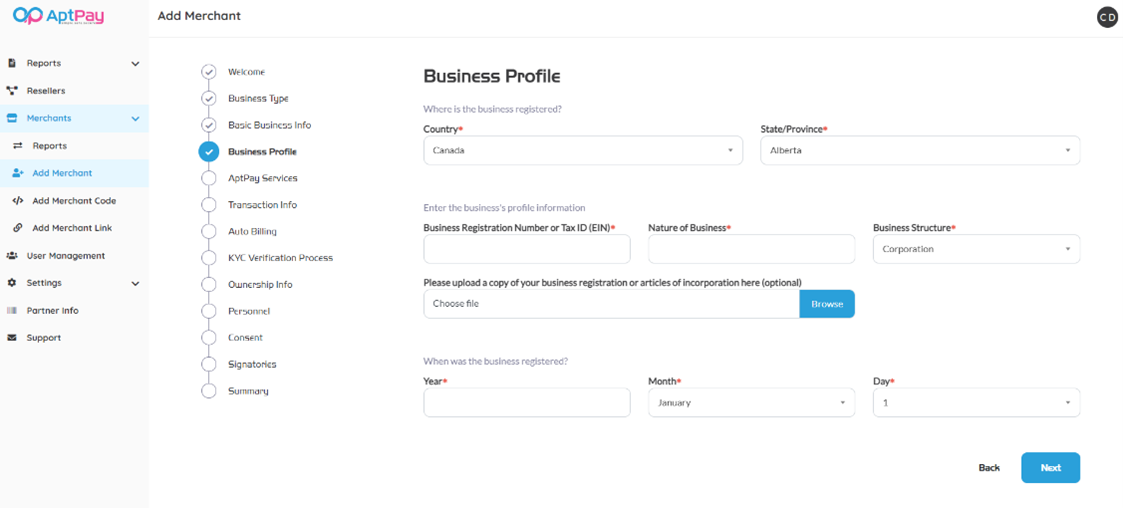Click the Nature of Business field

(x=751, y=249)
